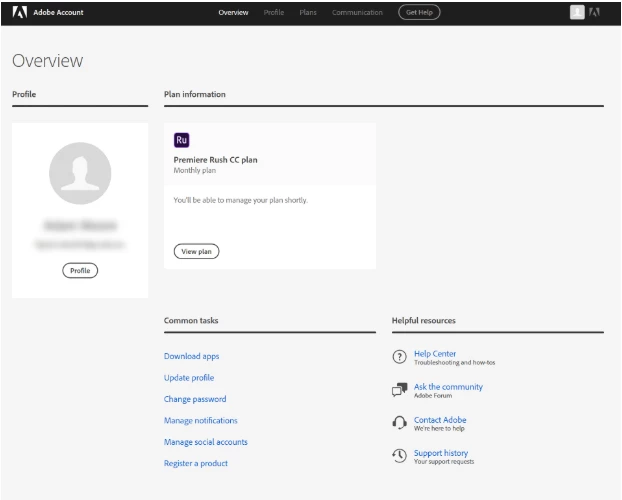This screenshot has height=500, width=622.
Task: Switch to the Overview tab
Action: 233,13
